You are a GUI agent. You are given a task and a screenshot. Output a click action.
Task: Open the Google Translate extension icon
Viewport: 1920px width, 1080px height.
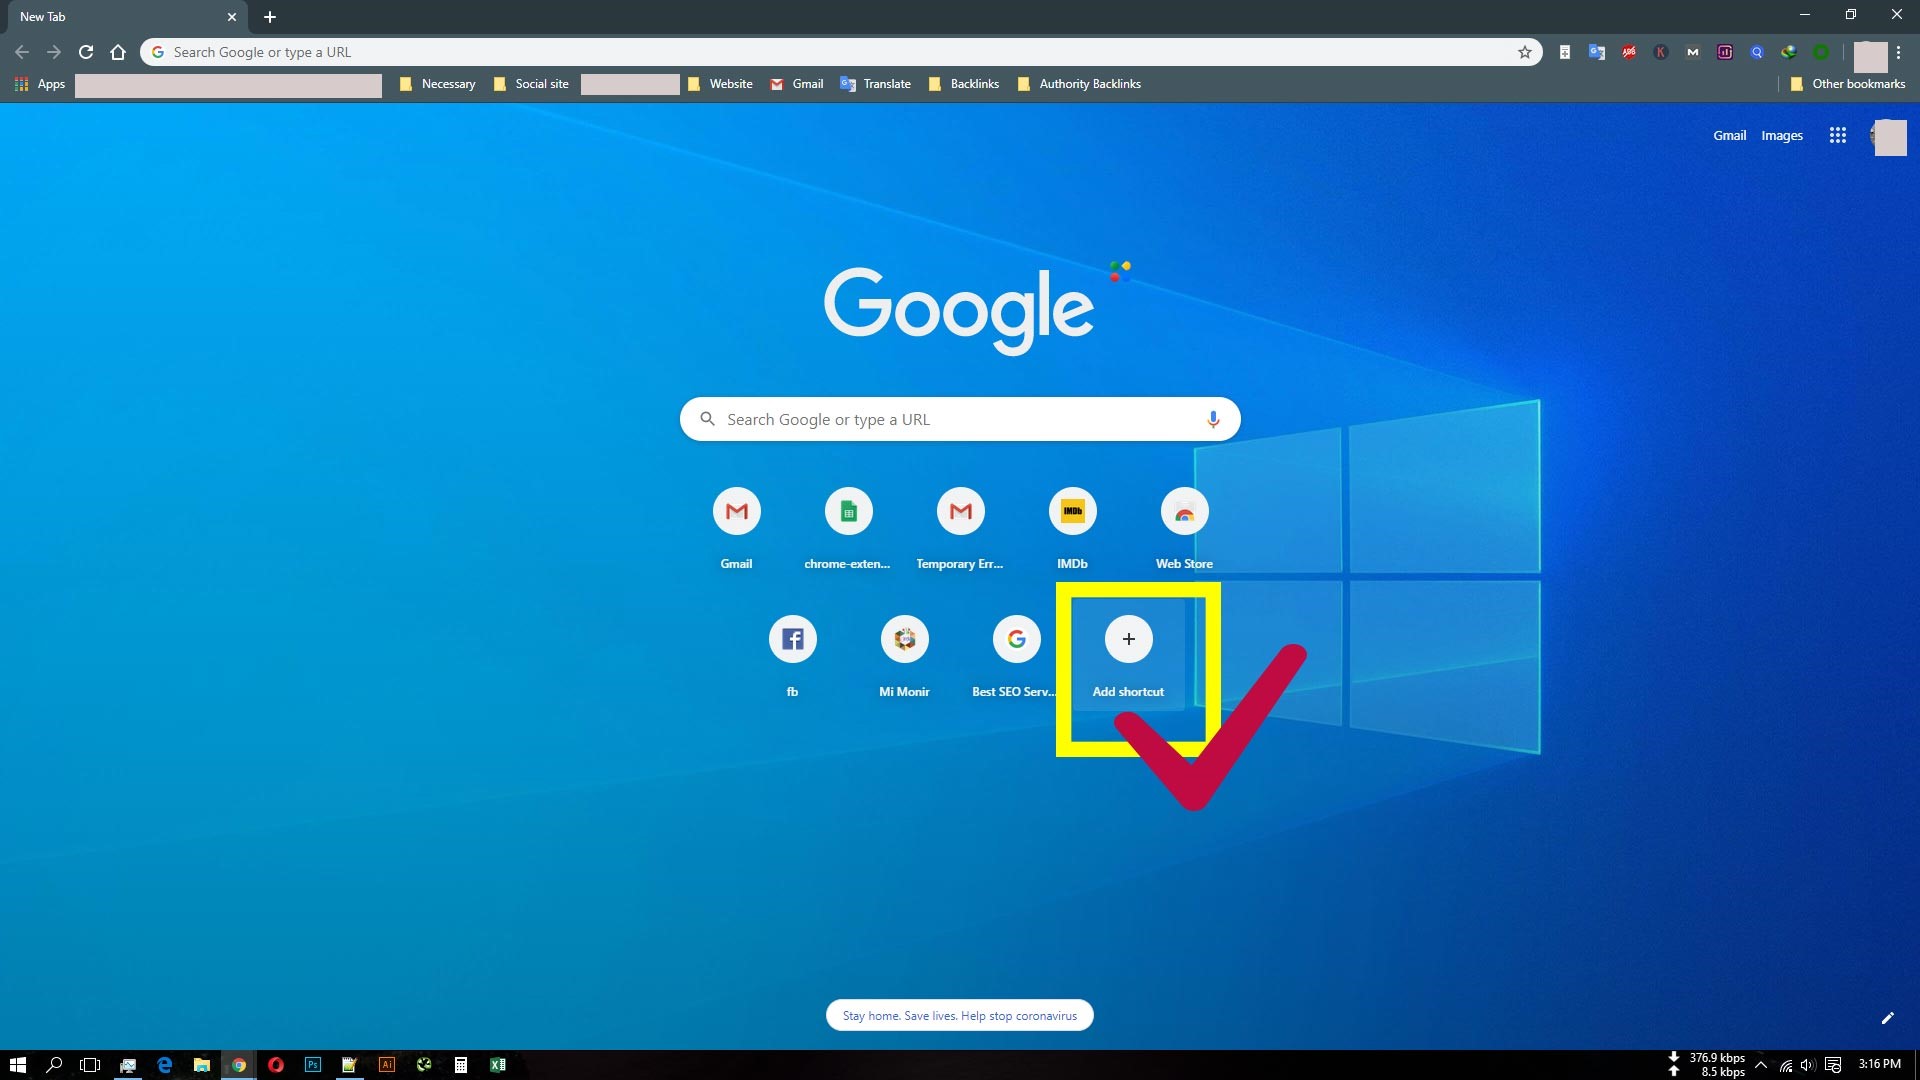coord(1597,52)
